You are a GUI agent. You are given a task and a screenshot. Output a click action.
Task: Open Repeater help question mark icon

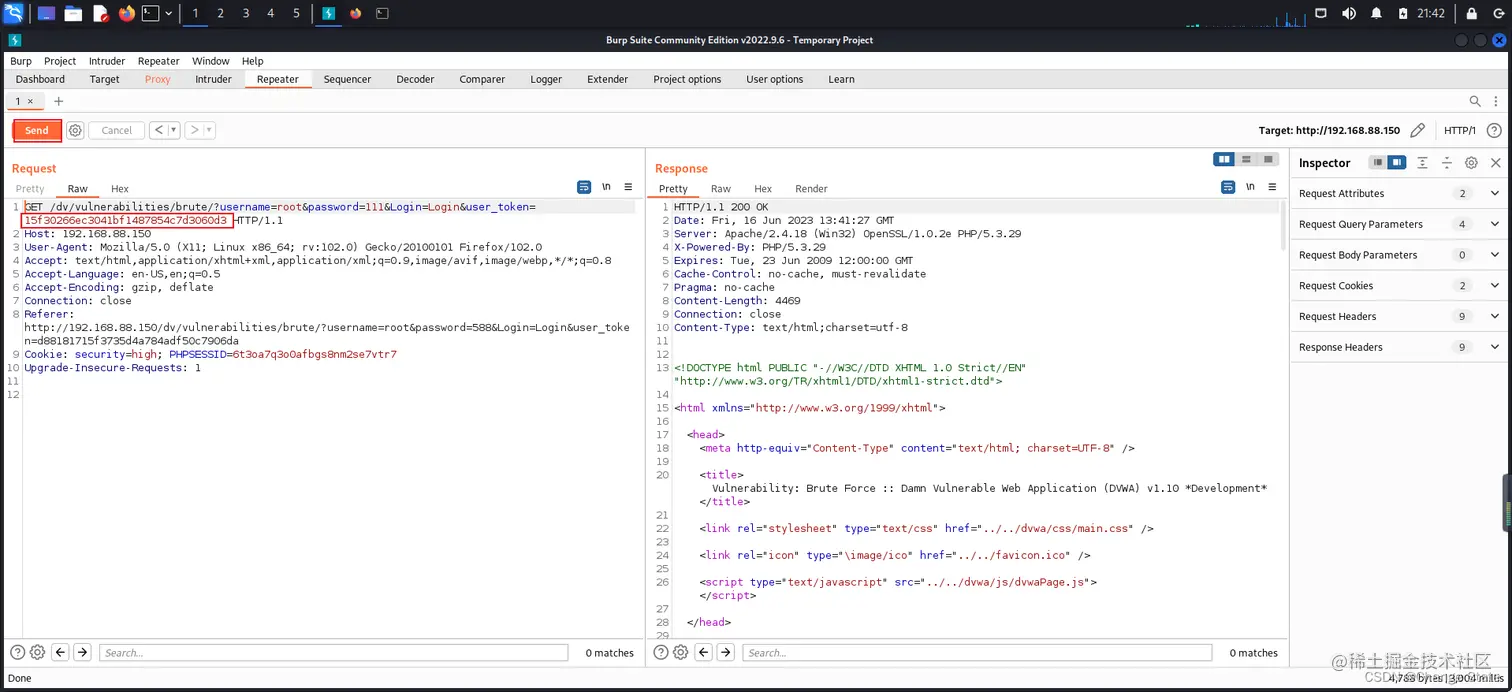pyautogui.click(x=1494, y=130)
